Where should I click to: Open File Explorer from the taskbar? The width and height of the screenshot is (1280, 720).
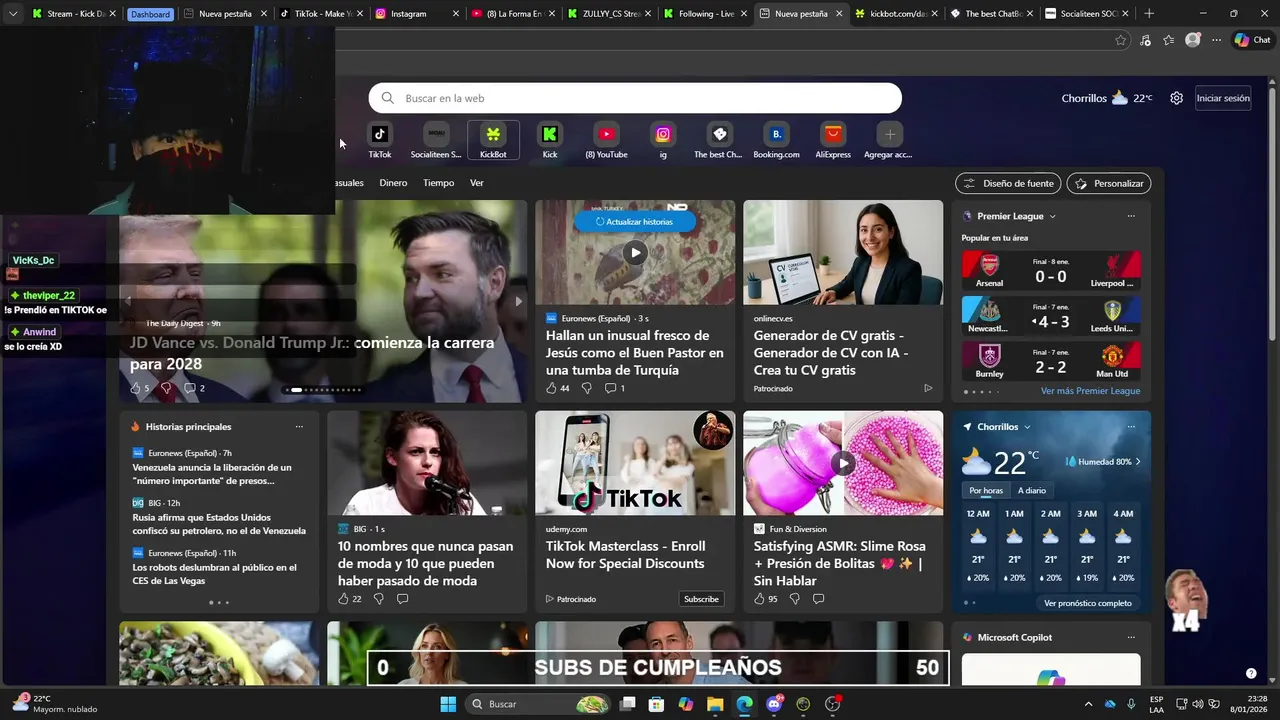[x=714, y=704]
